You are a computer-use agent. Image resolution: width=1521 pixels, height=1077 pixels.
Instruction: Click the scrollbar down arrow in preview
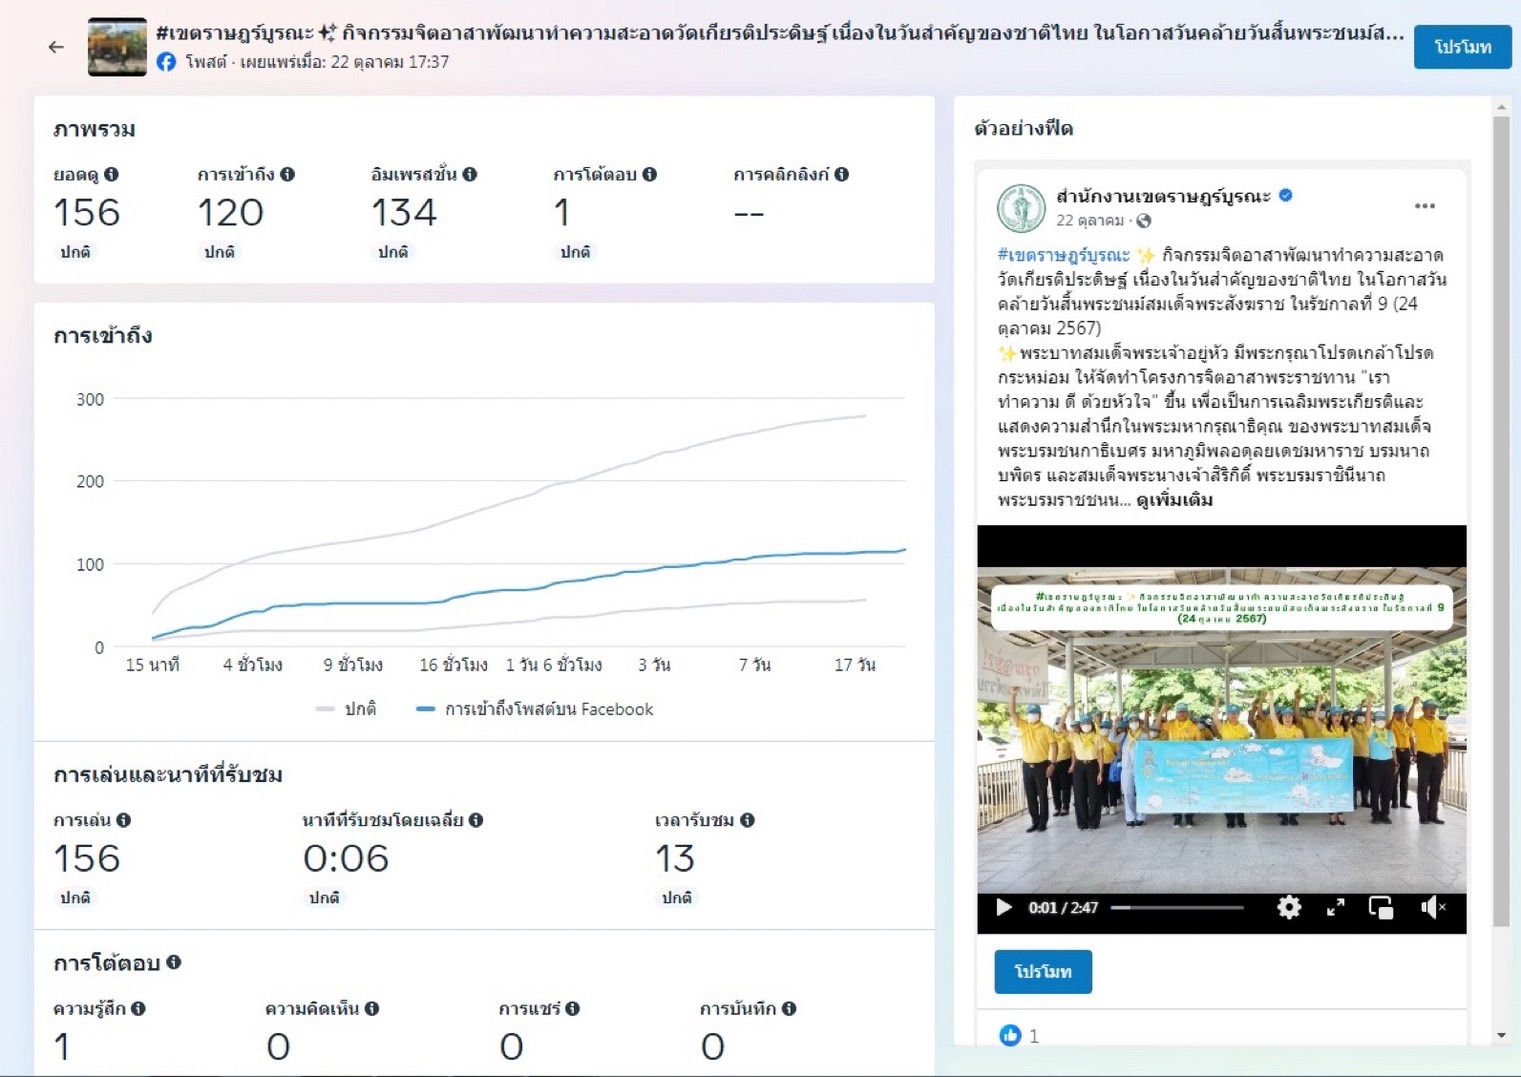click(x=1501, y=1036)
